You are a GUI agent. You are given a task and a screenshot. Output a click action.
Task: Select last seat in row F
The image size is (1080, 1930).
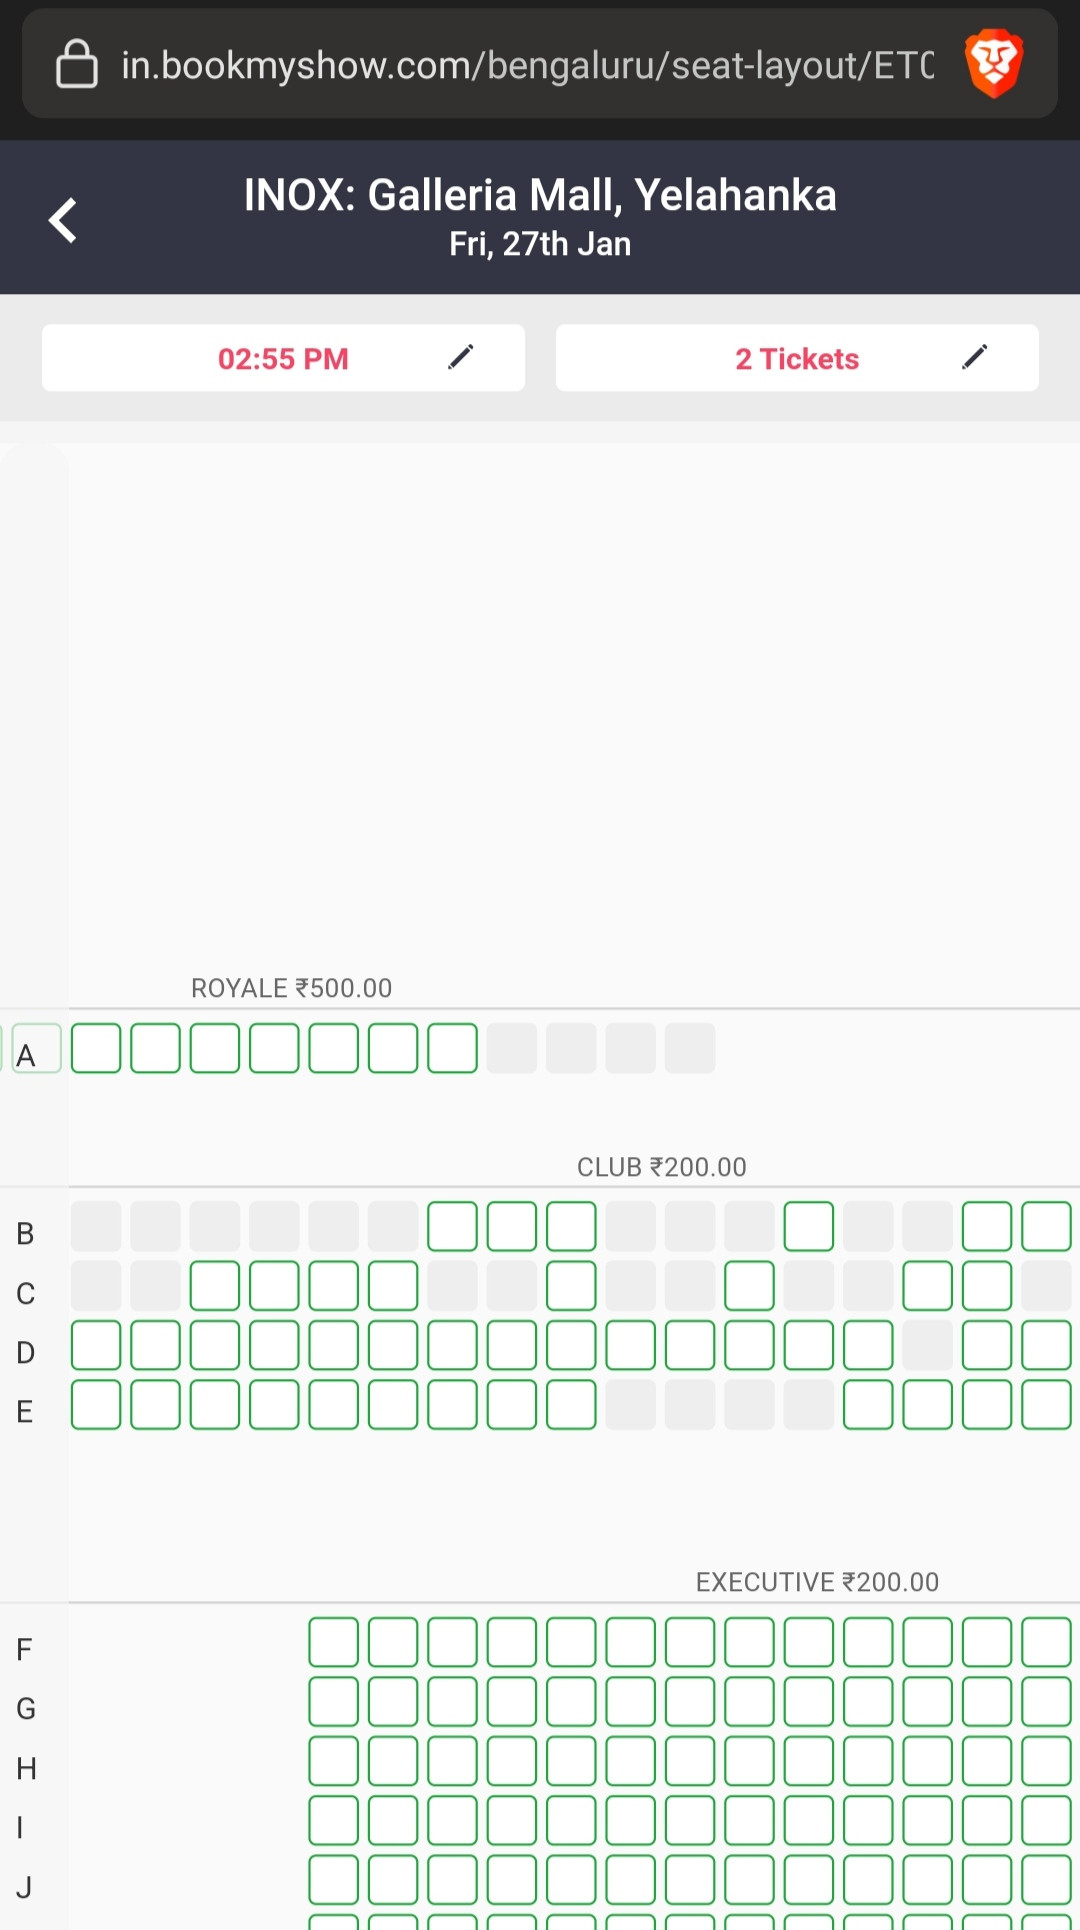click(1047, 1642)
